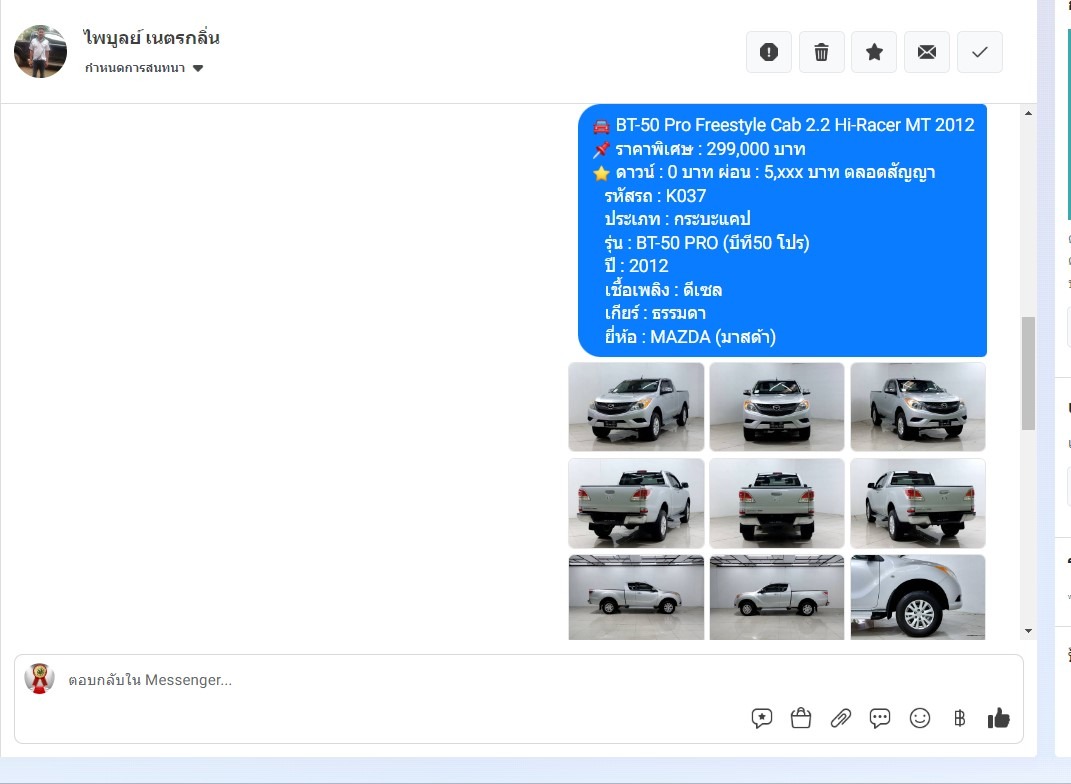Click the ประเภท : กระบะแคป text
Screen dimensions: 1071x784
[678, 219]
